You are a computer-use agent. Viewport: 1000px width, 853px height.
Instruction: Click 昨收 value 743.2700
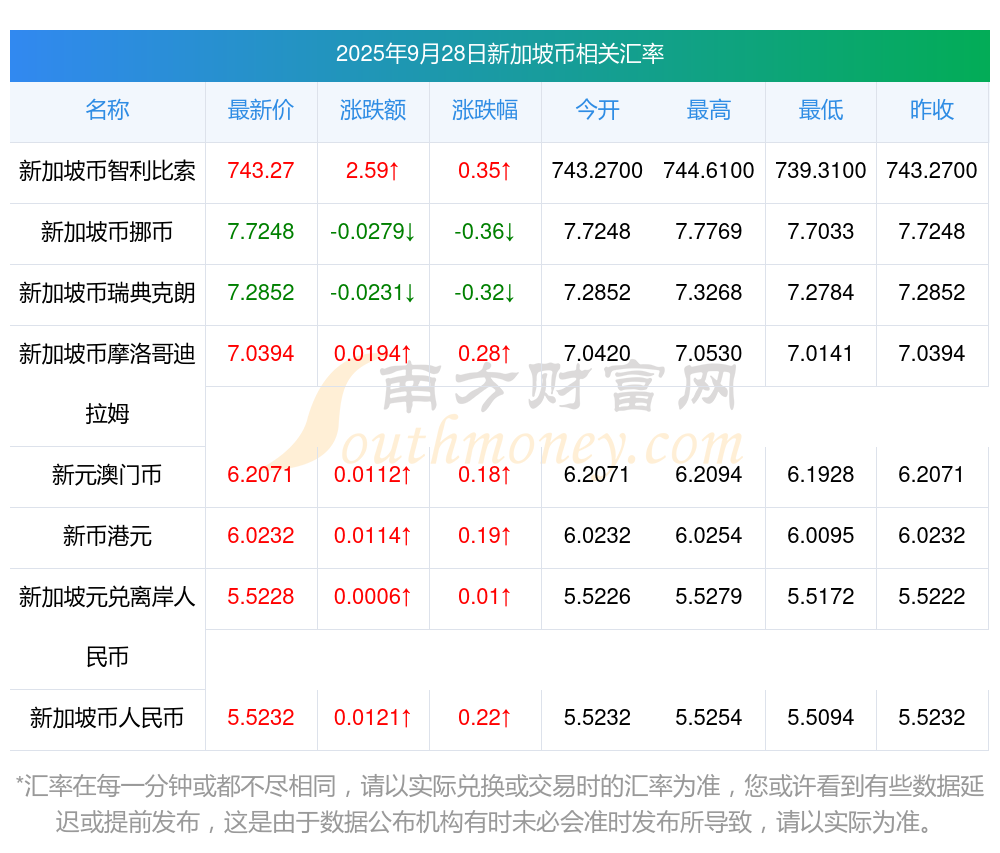click(932, 171)
